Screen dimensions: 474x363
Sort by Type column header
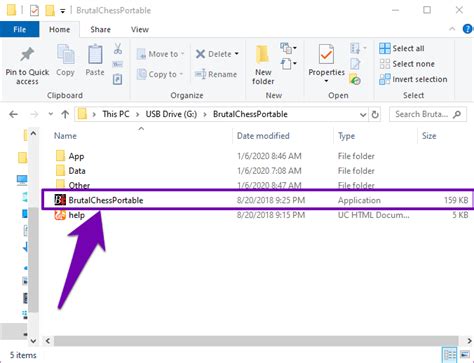tap(346, 136)
